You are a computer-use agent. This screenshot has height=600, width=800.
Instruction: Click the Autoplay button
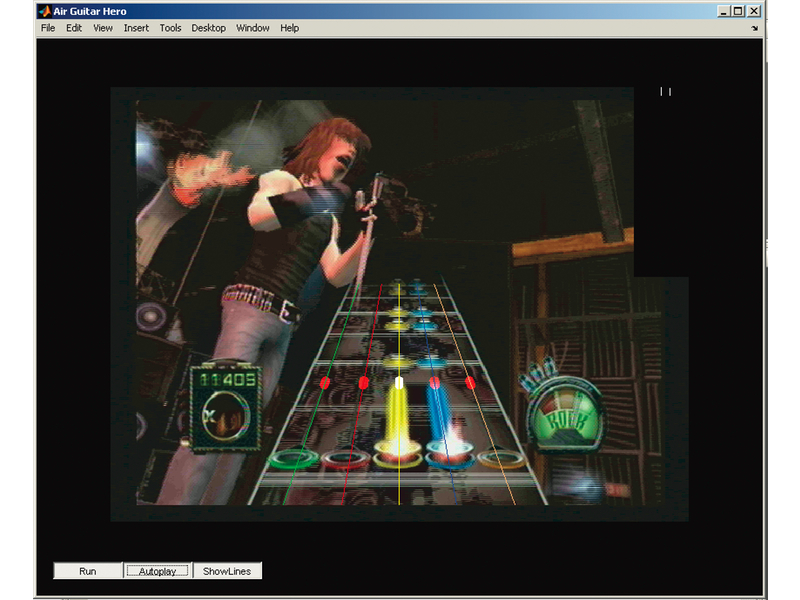(157, 571)
